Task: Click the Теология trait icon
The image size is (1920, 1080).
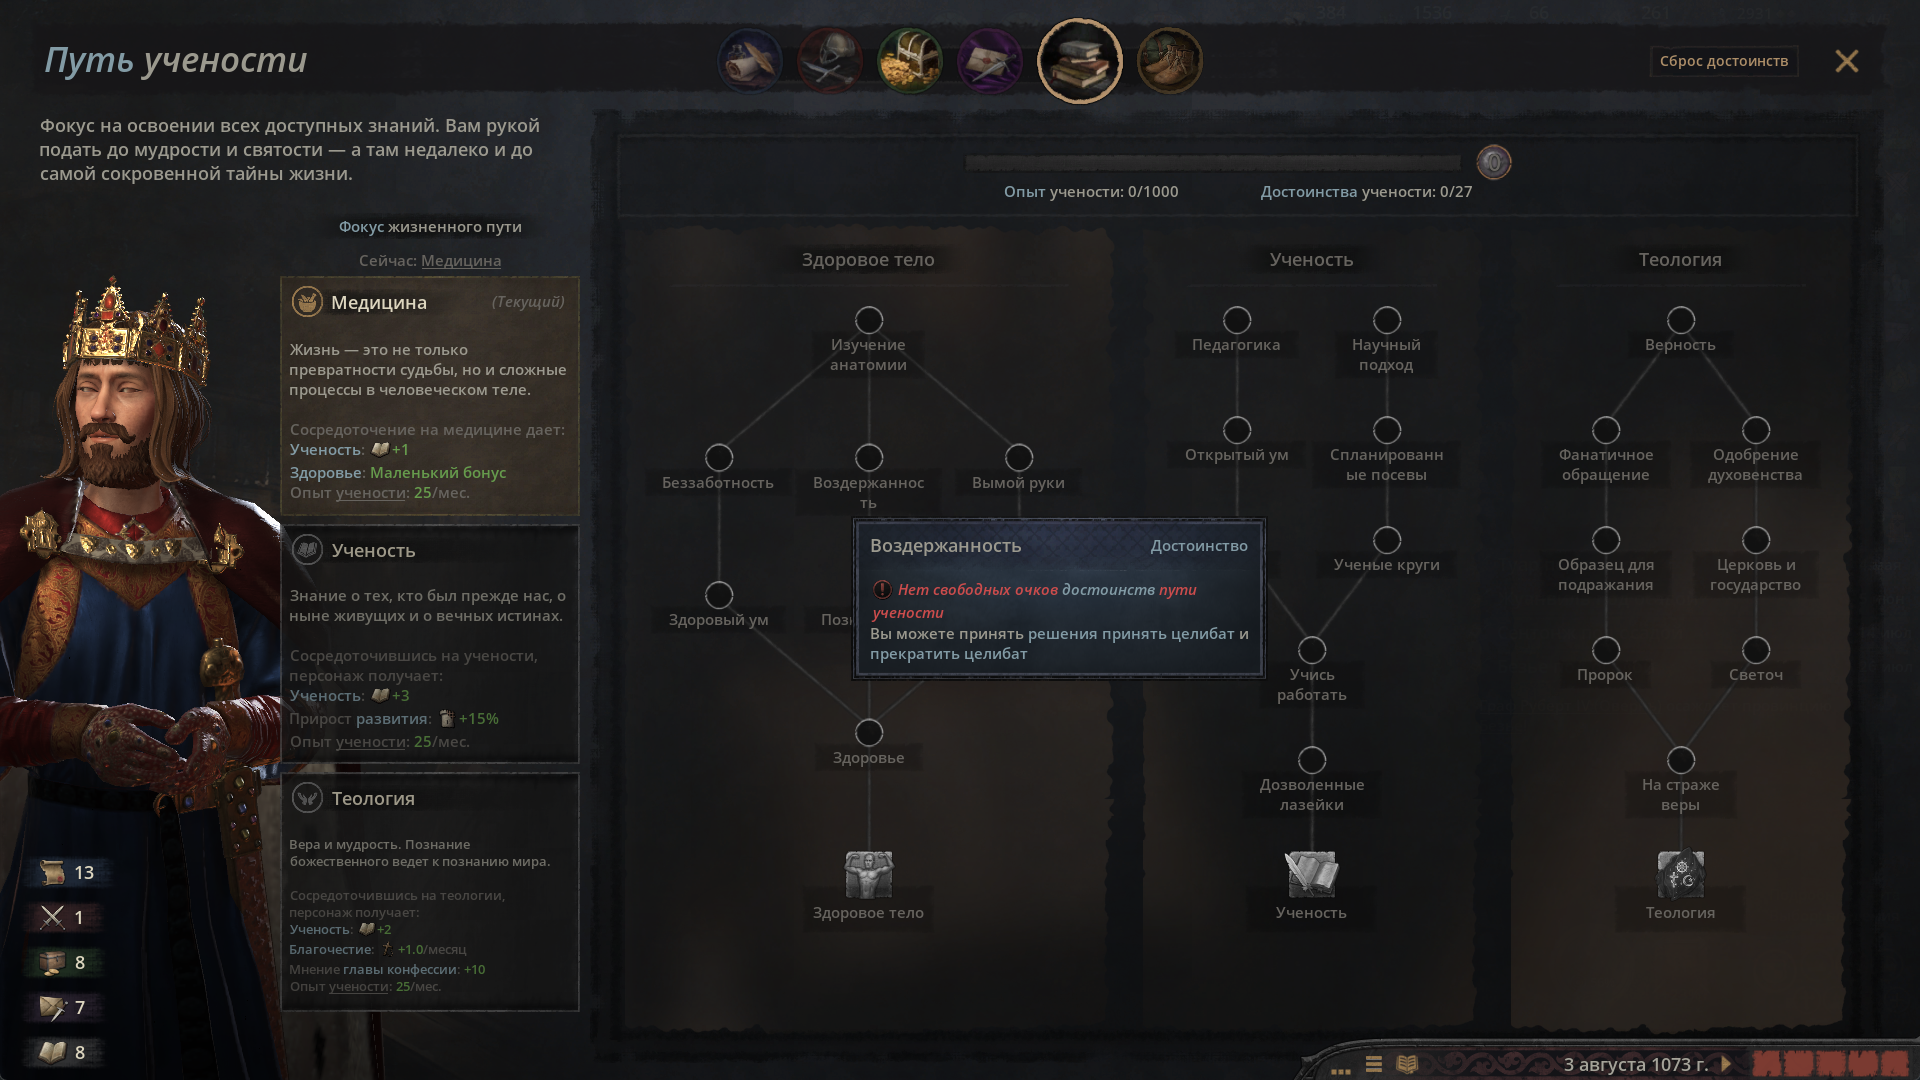Action: pos(1680,875)
